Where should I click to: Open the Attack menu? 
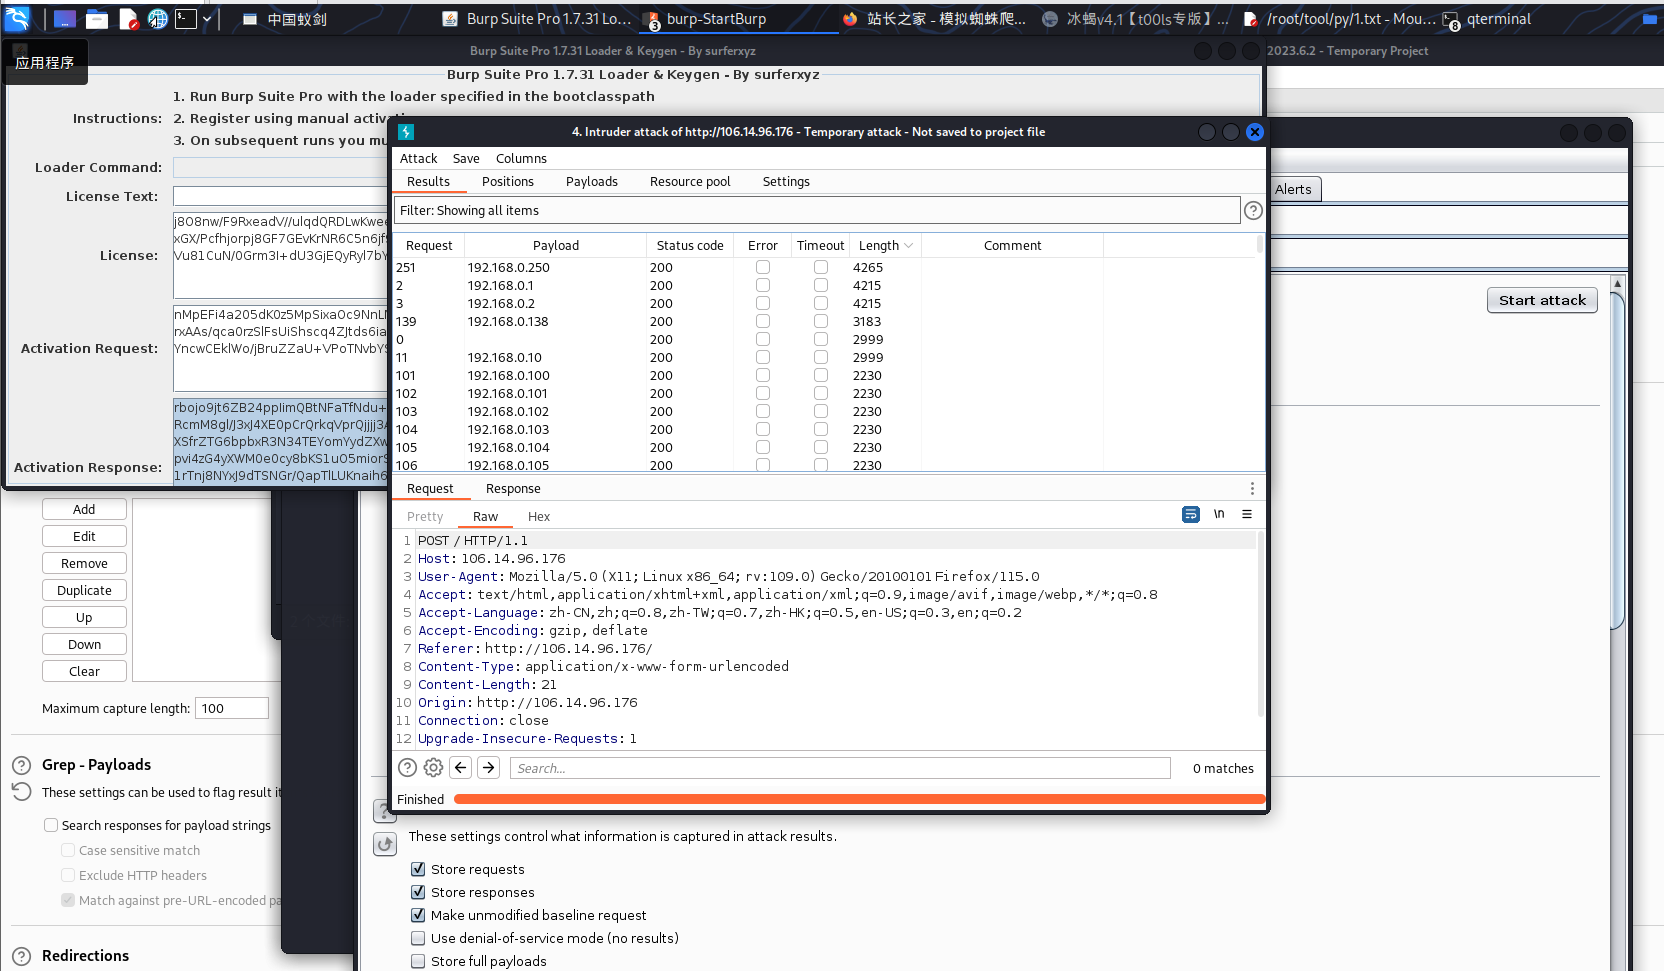418,158
